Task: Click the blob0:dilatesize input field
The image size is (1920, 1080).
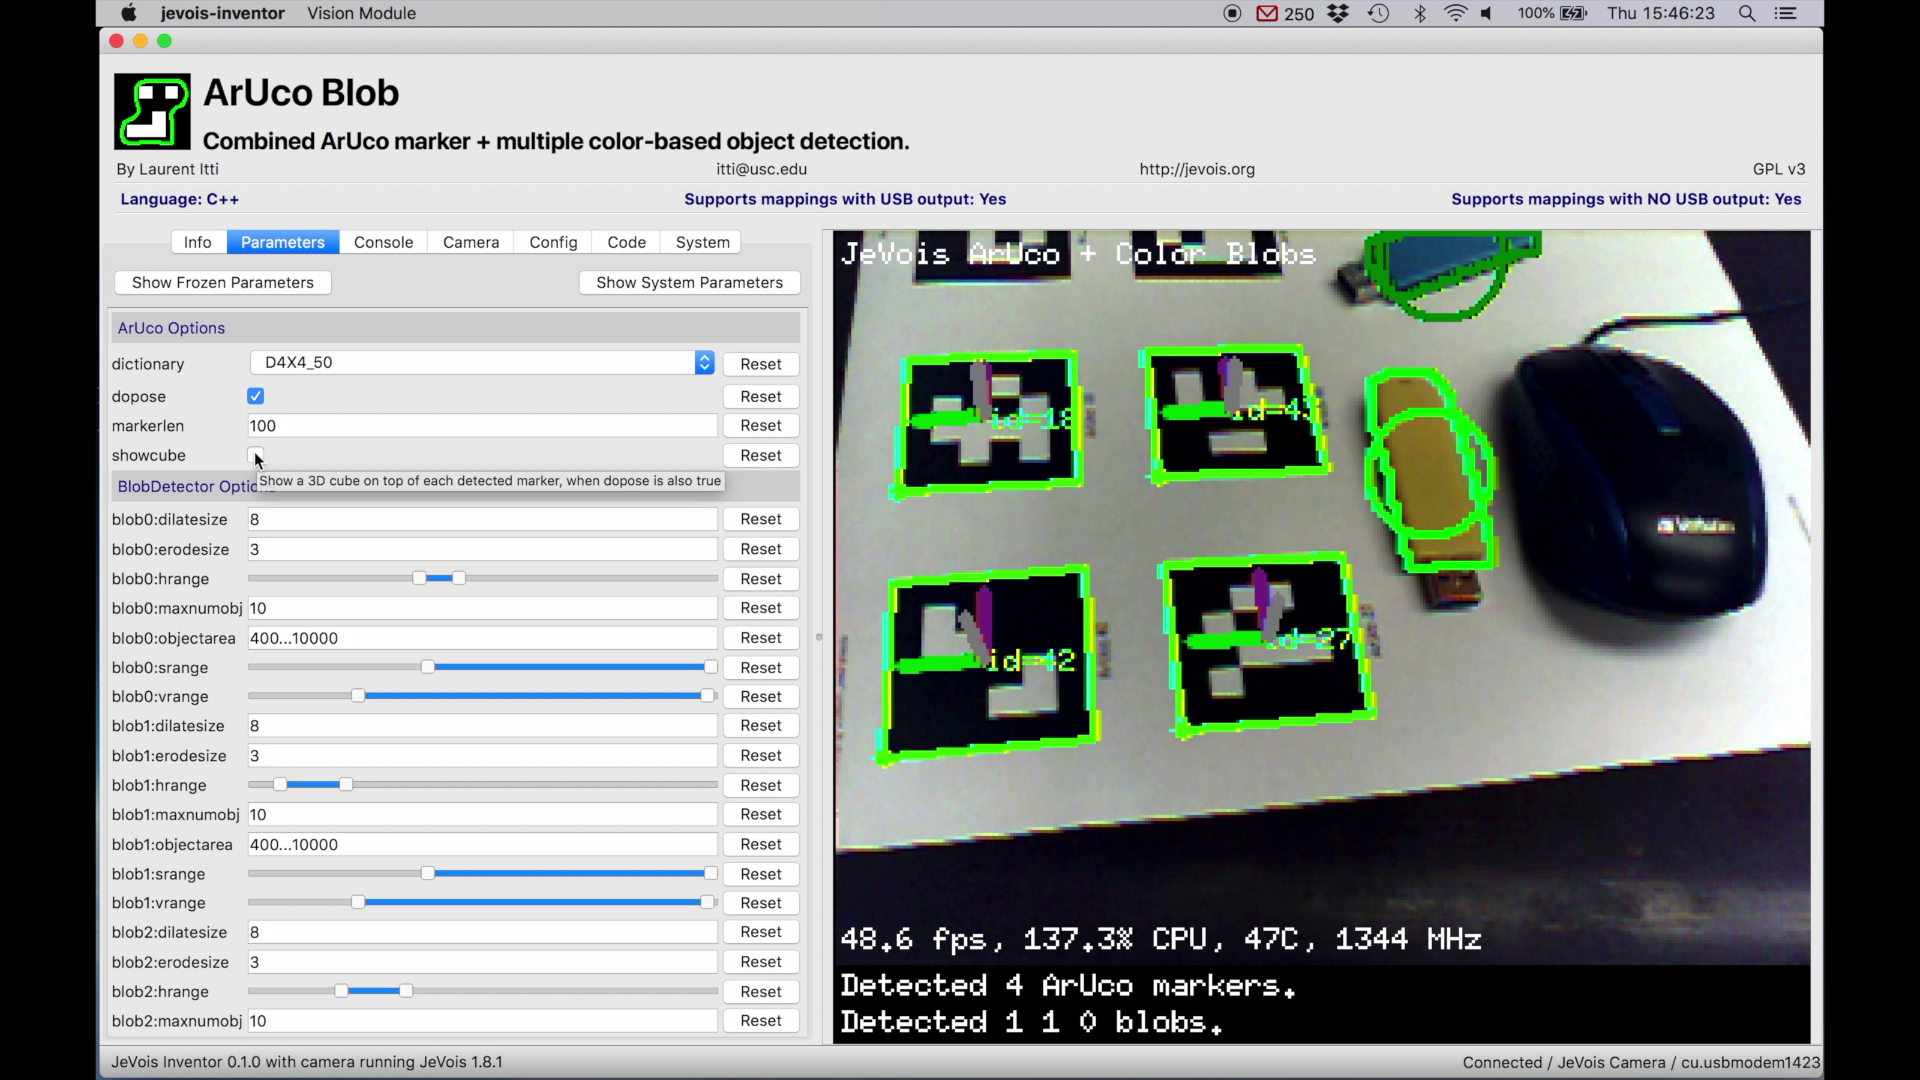Action: tap(482, 519)
